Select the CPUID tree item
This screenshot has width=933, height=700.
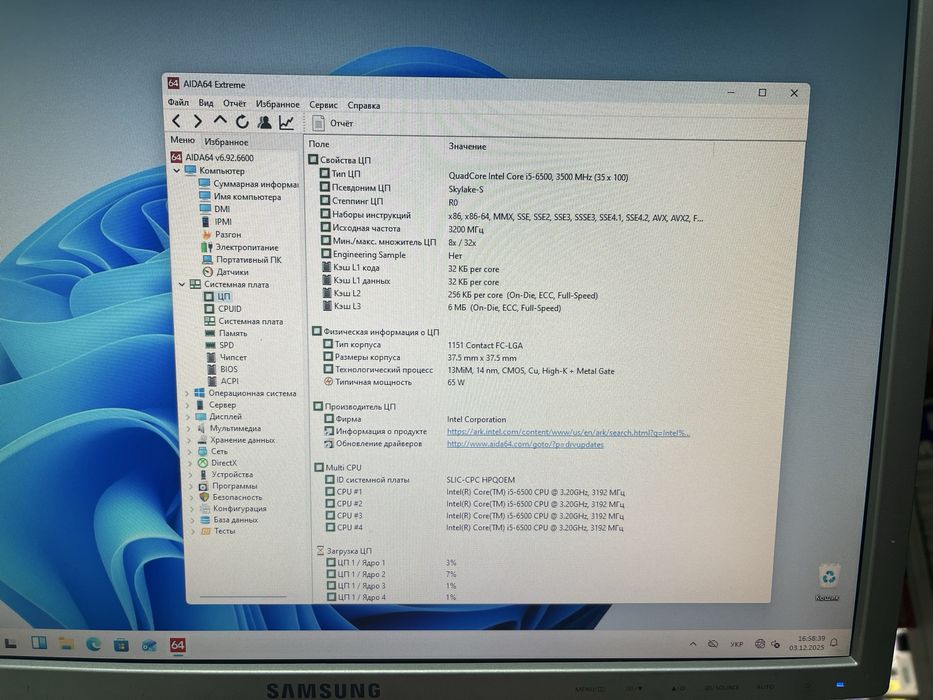(223, 309)
